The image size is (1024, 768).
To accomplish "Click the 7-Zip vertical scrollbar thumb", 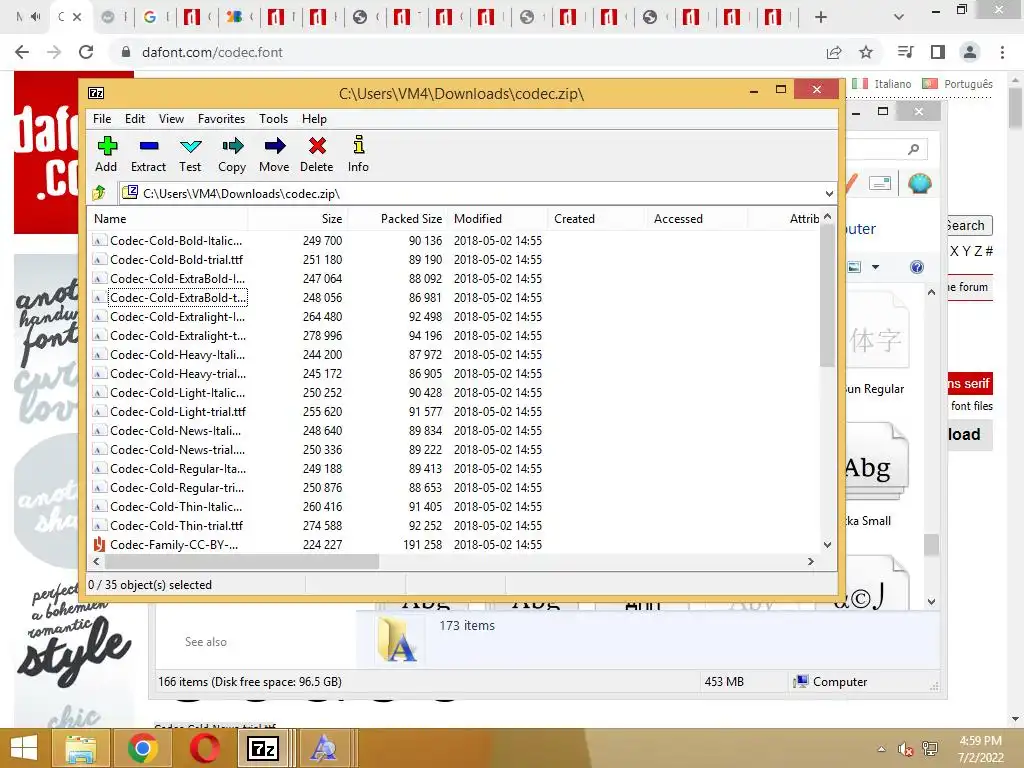I will point(827,295).
